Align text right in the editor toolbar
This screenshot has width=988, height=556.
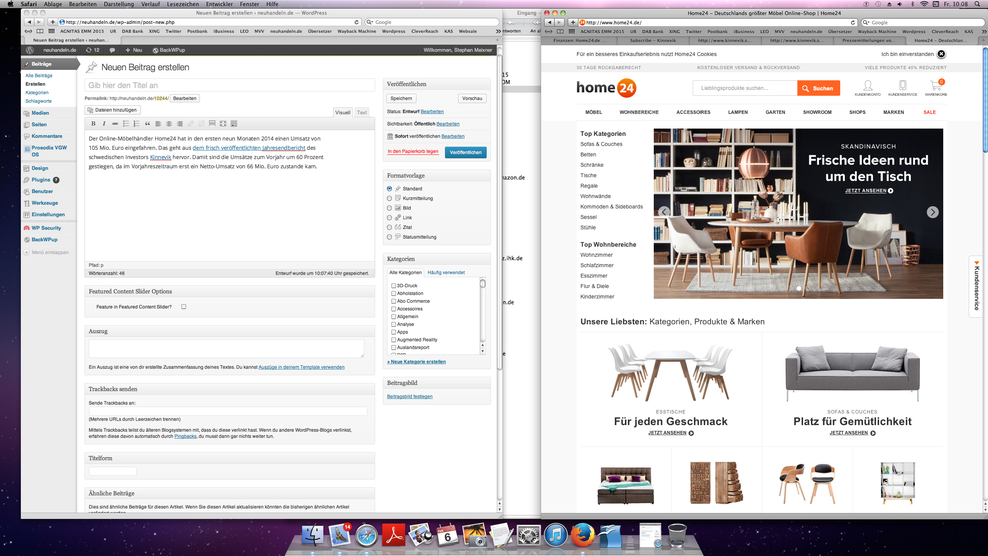click(180, 124)
